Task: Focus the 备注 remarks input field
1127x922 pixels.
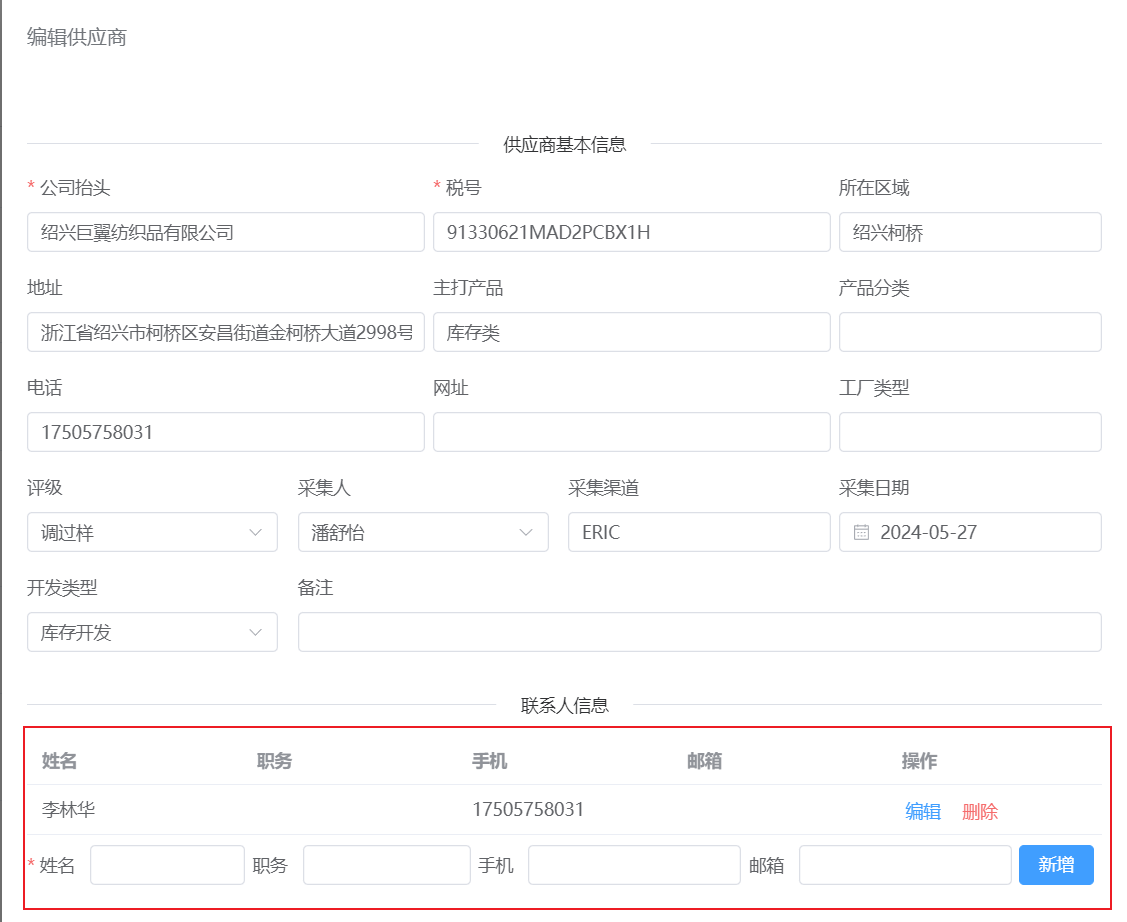Action: click(x=699, y=632)
